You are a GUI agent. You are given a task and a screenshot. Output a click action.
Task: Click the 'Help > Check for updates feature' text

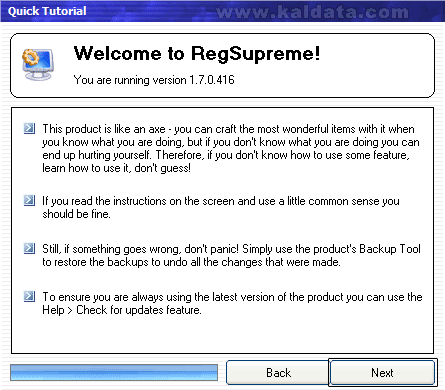pos(122,310)
